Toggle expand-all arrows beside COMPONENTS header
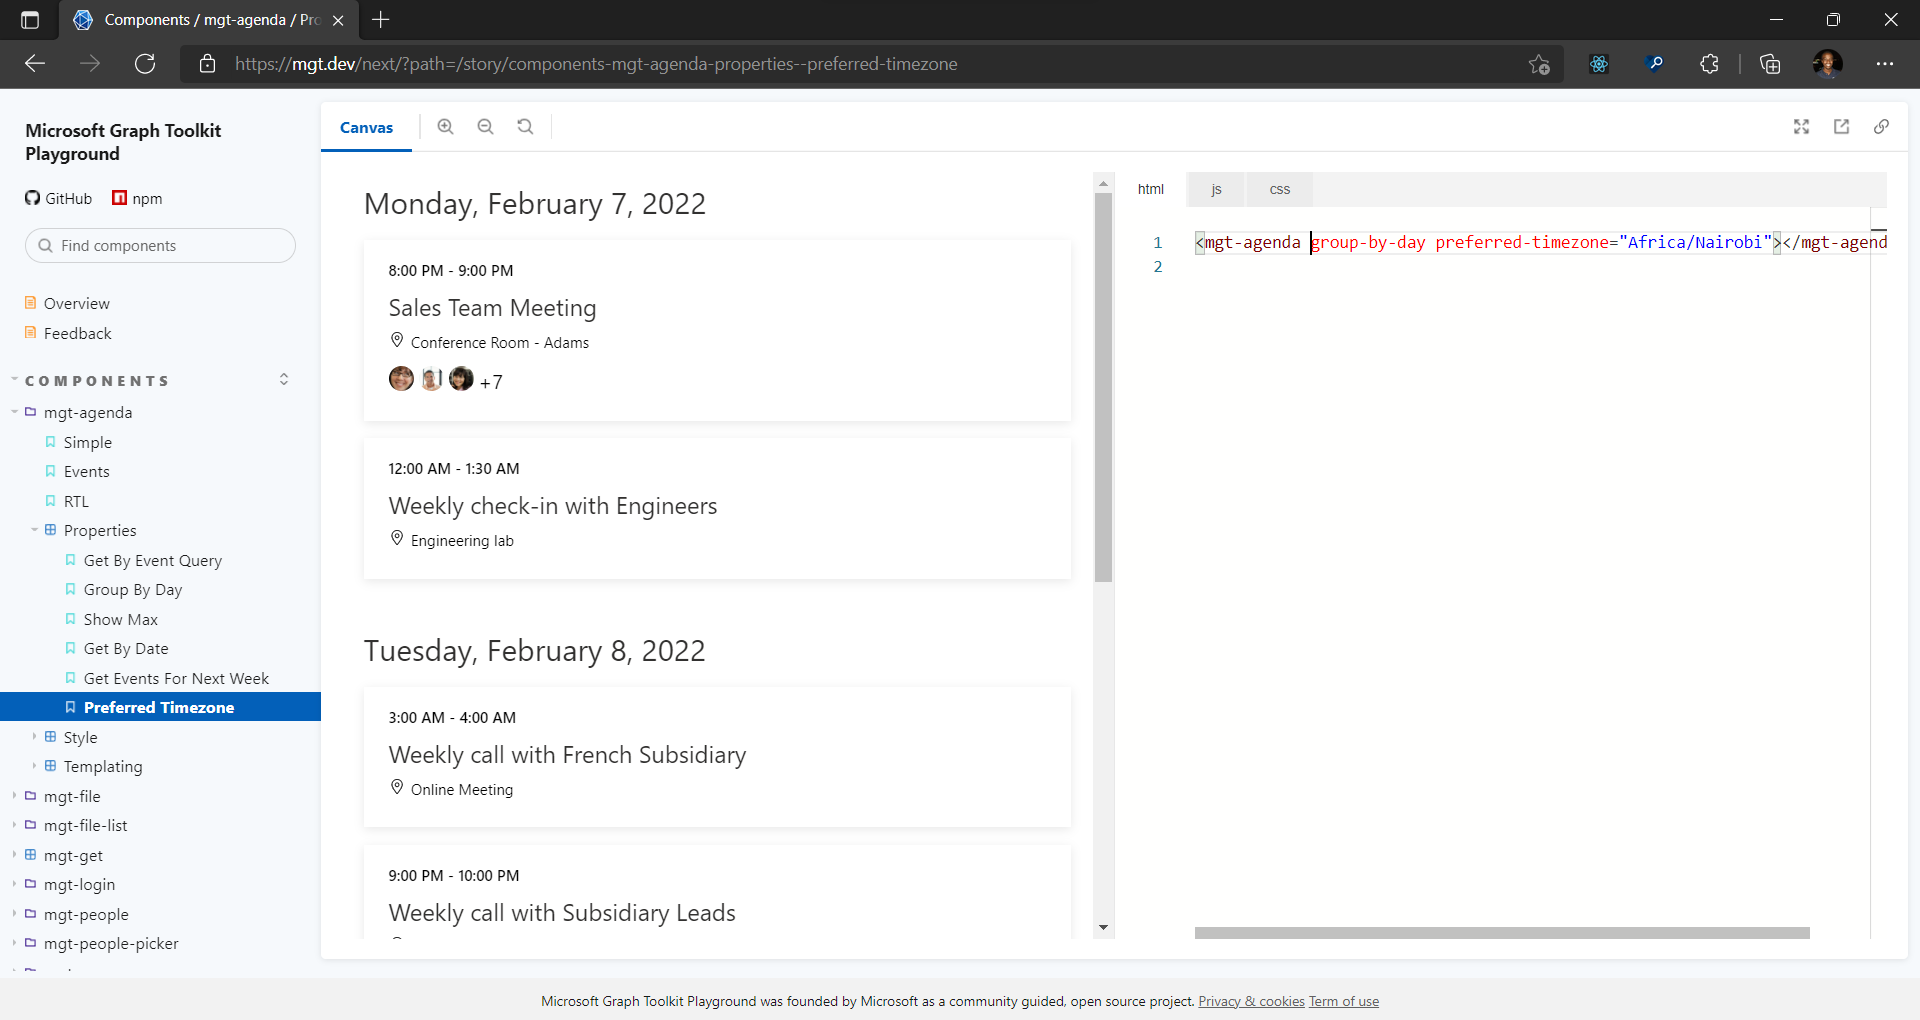 tap(284, 379)
